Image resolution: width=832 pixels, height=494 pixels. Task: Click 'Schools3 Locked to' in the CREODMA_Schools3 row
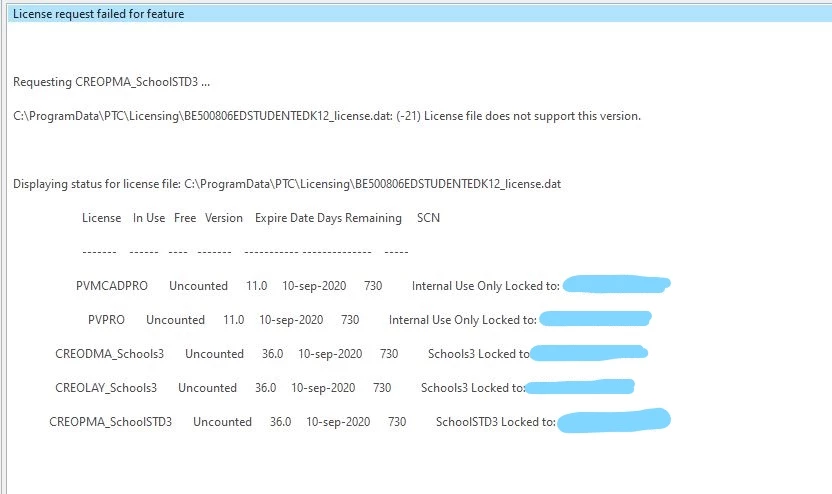tap(479, 354)
